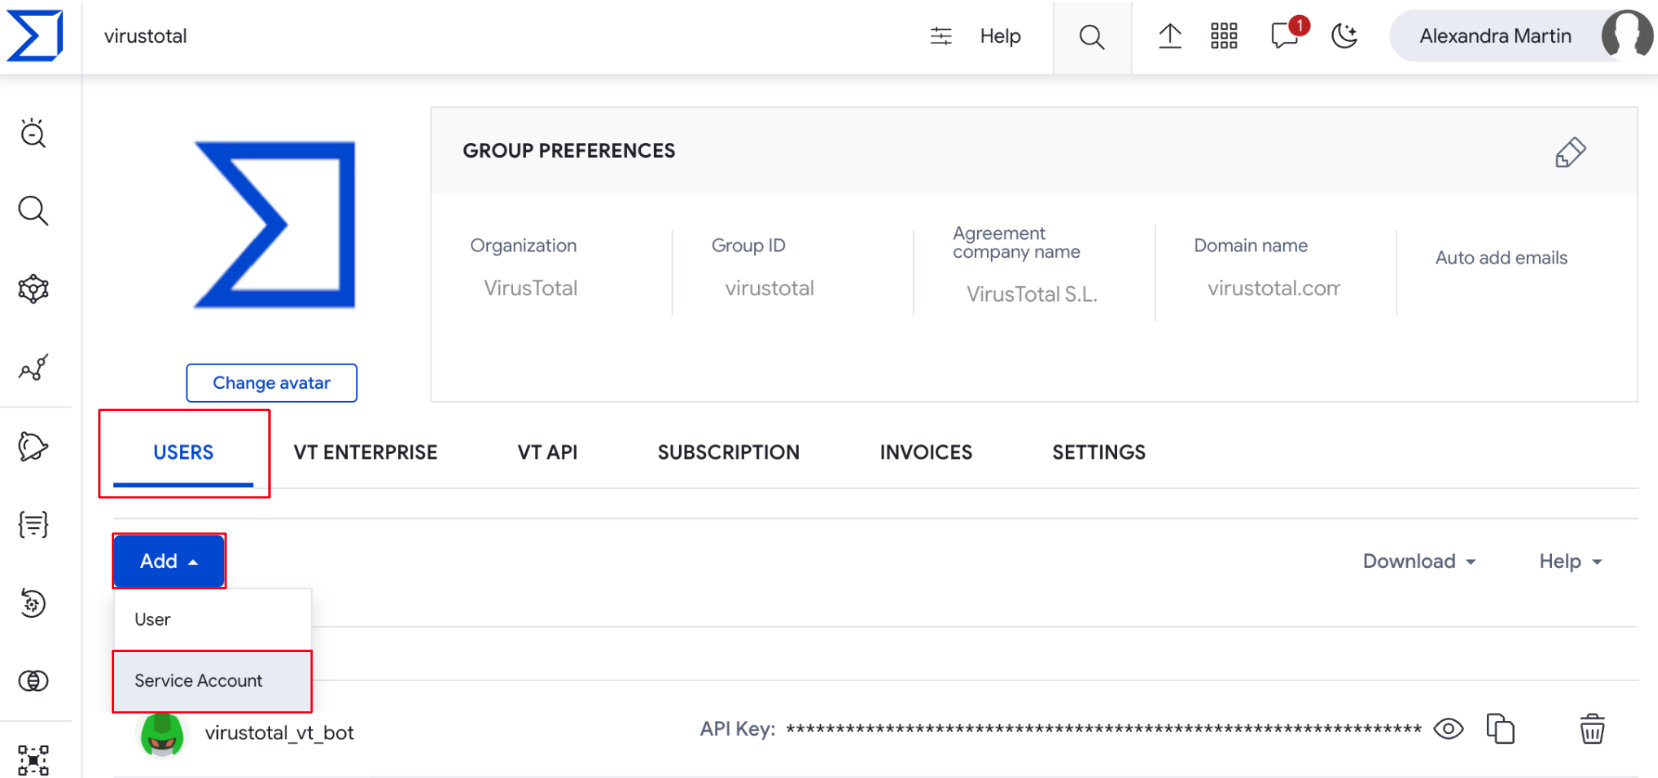This screenshot has width=1658, height=778.
Task: Choose Service Account from the Add menu
Action: click(212, 681)
